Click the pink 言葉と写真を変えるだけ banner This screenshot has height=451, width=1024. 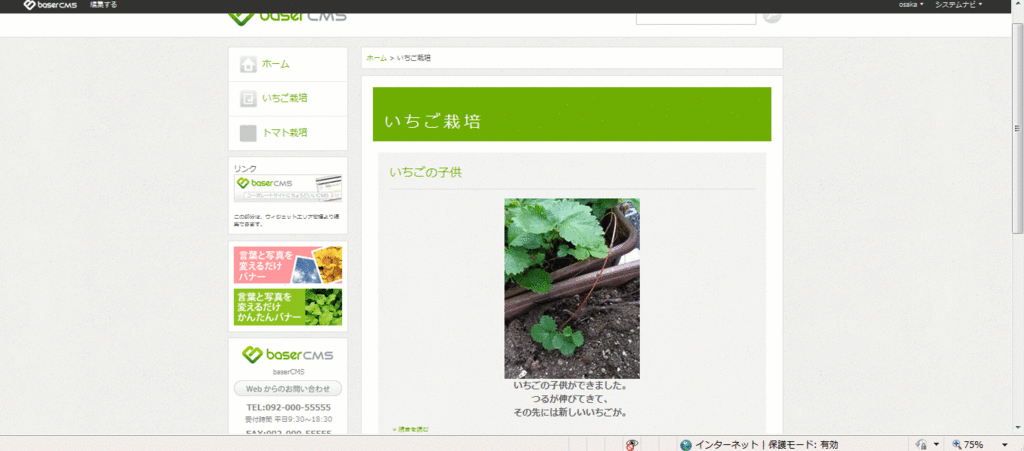pos(288,265)
